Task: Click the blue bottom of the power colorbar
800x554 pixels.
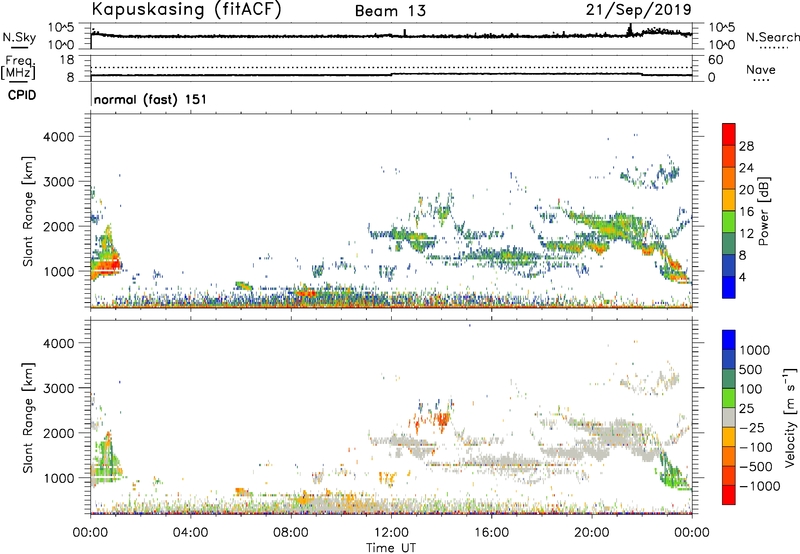Action: point(729,288)
